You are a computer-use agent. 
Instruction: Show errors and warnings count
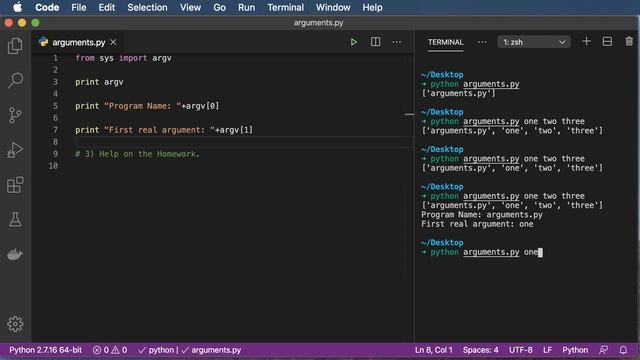point(110,350)
